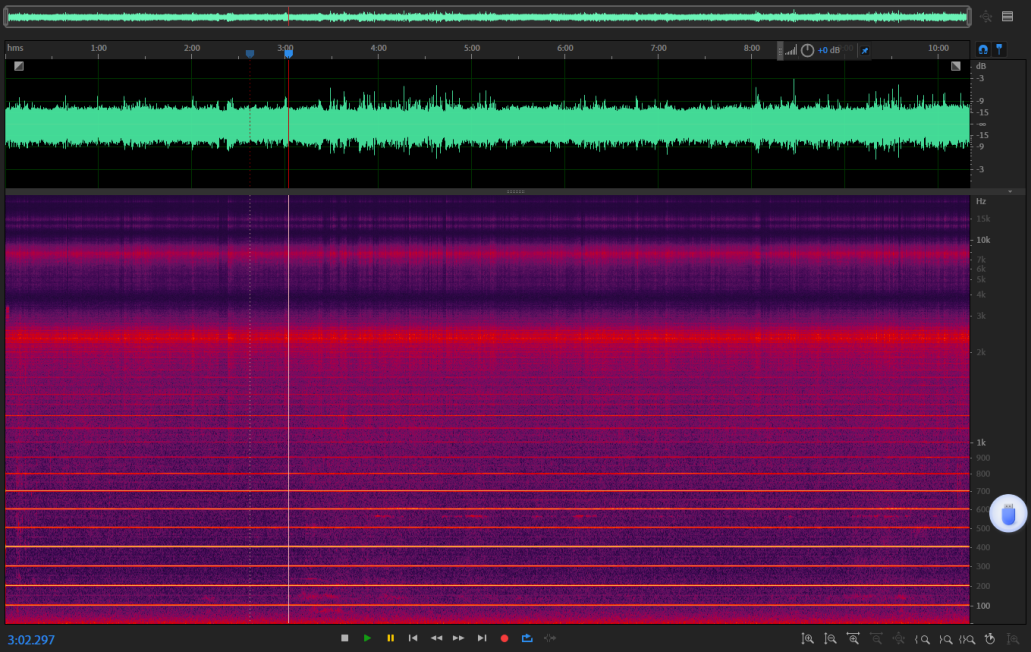Click the 3:02.297 timecode display
Viewport: 1031px width, 652px height.
coord(31,639)
